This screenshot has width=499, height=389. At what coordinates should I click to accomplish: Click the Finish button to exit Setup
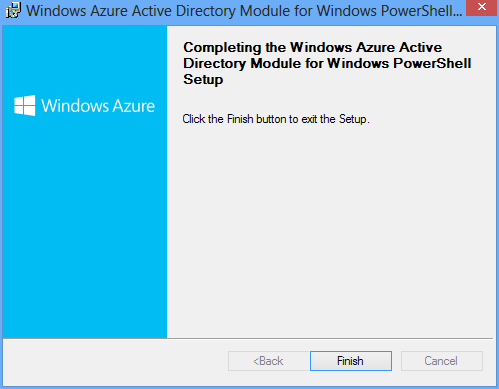tap(351, 361)
